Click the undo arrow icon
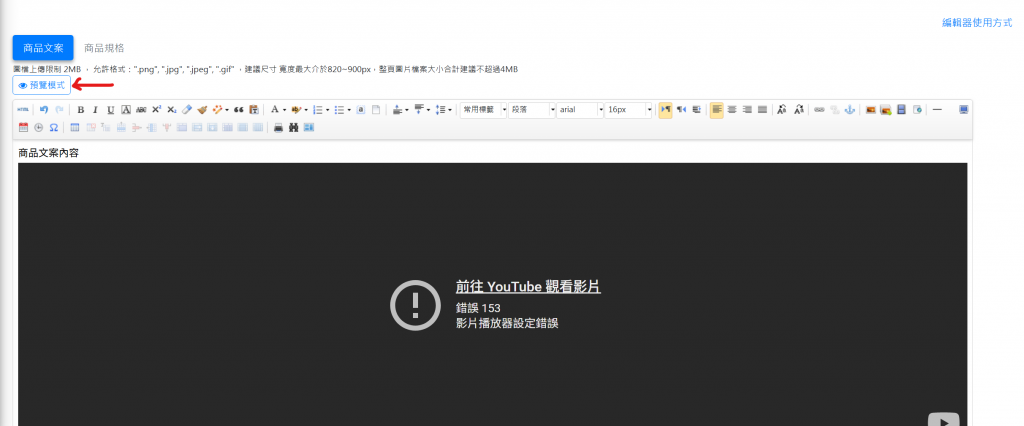1024x426 pixels. (x=44, y=109)
